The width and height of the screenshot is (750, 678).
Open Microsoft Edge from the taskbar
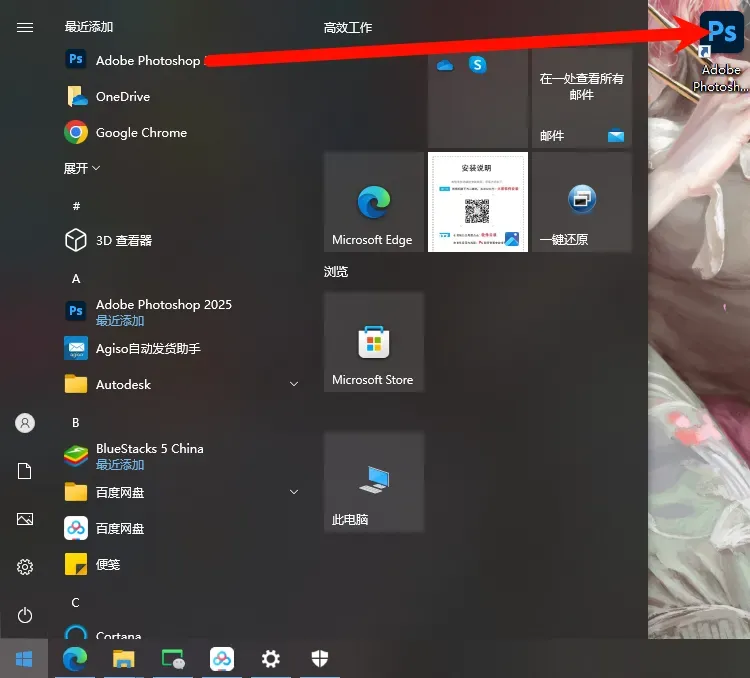[x=75, y=658]
